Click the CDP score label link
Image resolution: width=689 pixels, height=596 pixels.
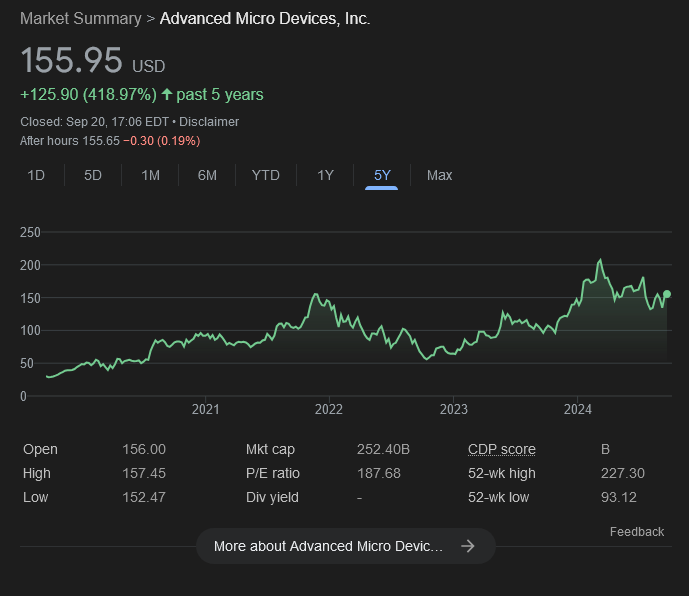coord(502,449)
